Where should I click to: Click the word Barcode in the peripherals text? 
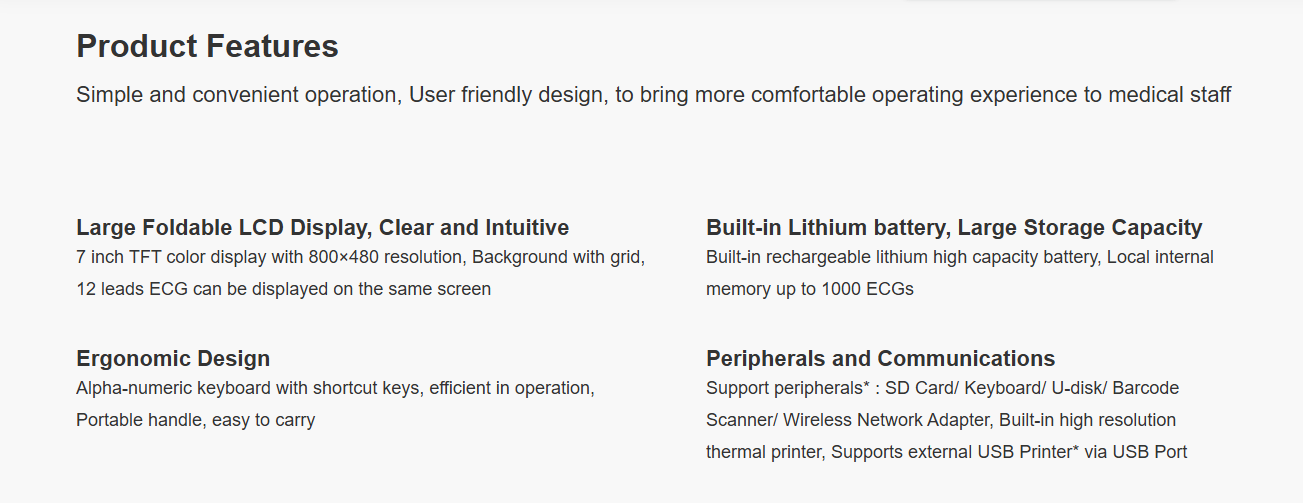click(1145, 387)
